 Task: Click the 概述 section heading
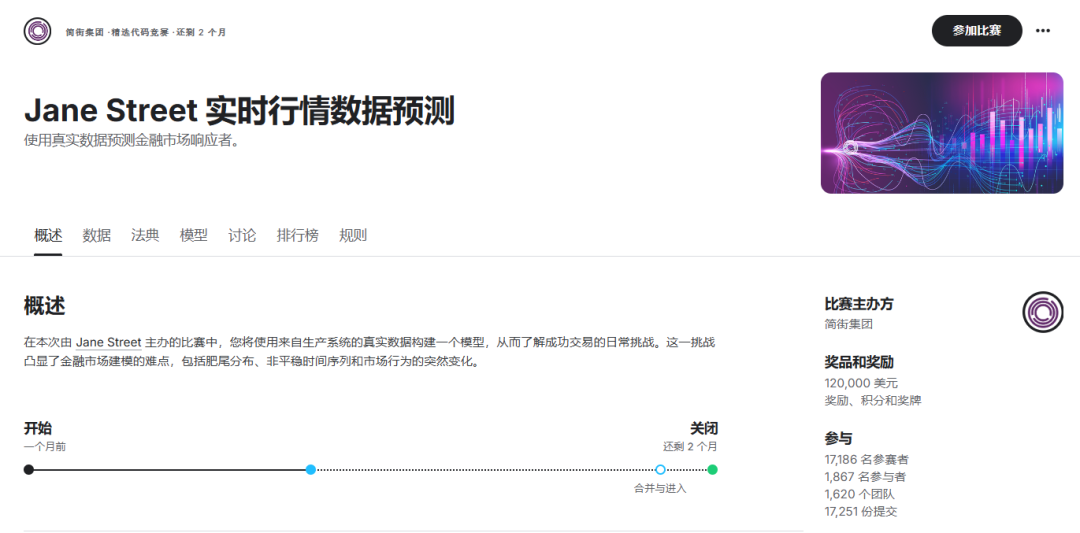pos(45,306)
